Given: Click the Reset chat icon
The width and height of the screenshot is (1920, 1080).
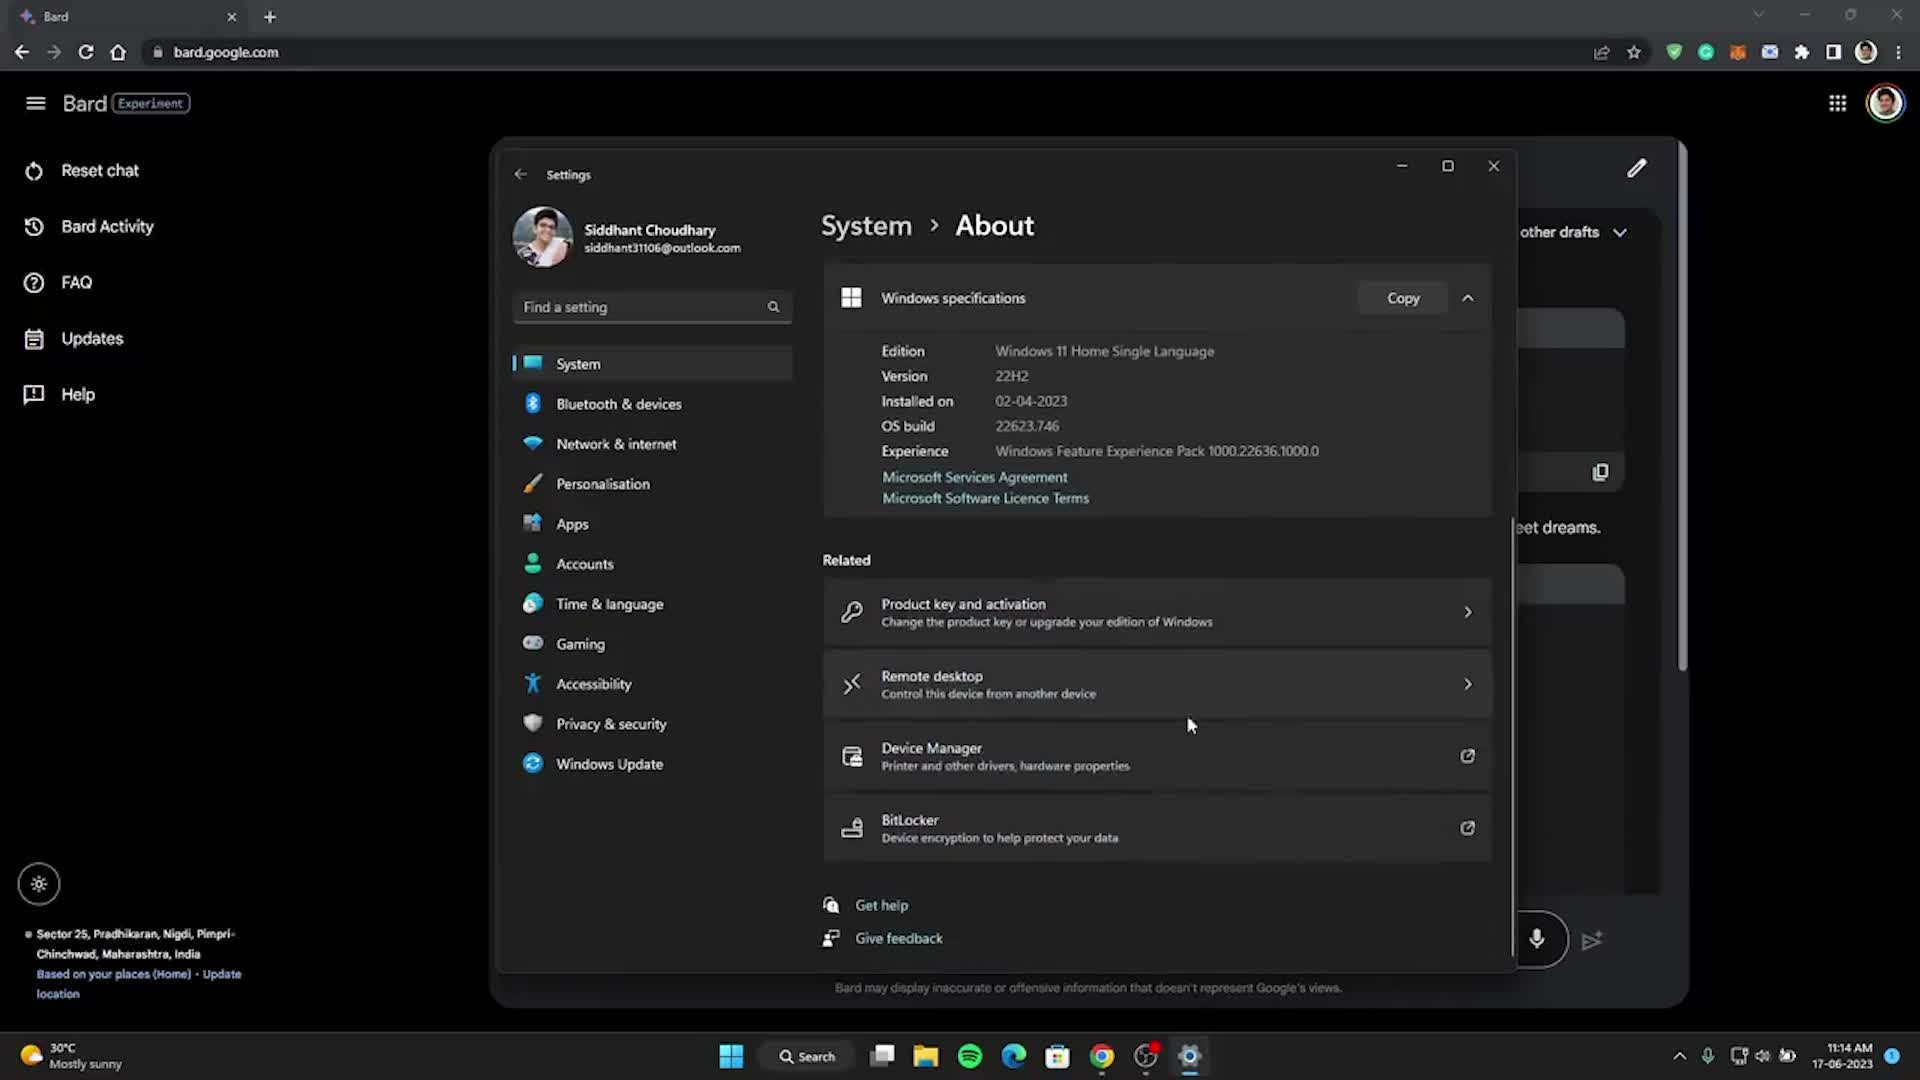Looking at the screenshot, I should click(34, 171).
